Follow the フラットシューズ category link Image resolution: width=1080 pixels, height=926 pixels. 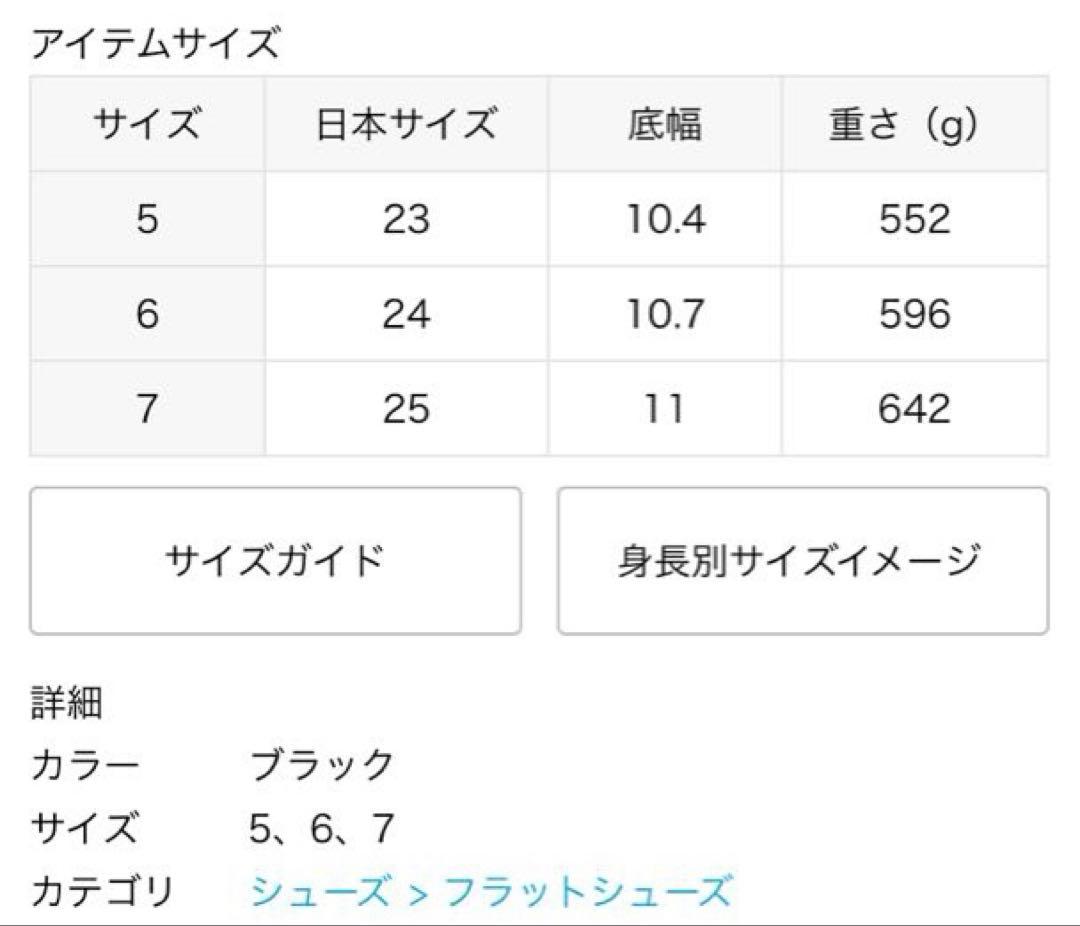click(x=588, y=890)
